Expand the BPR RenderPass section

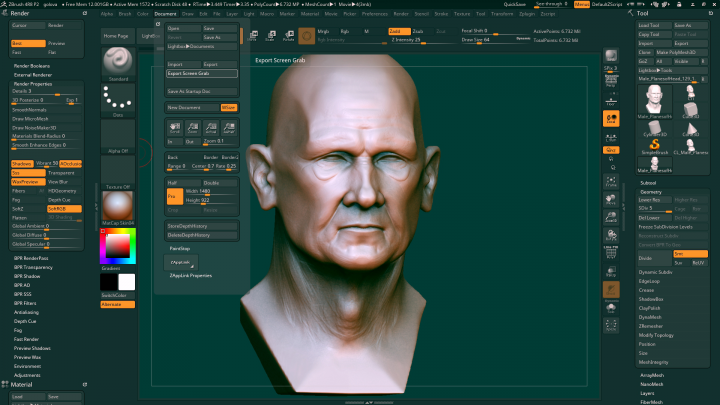point(31,258)
